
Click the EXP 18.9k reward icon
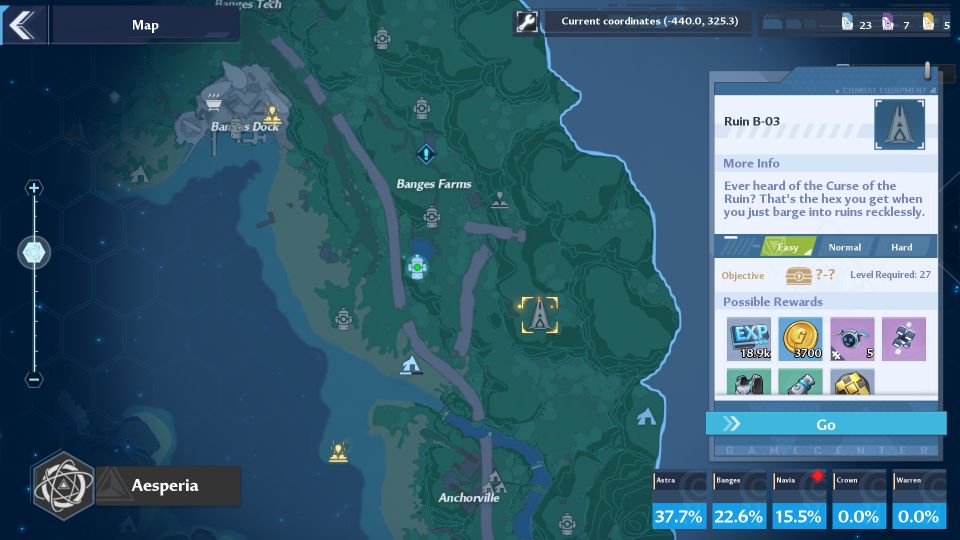[749, 339]
